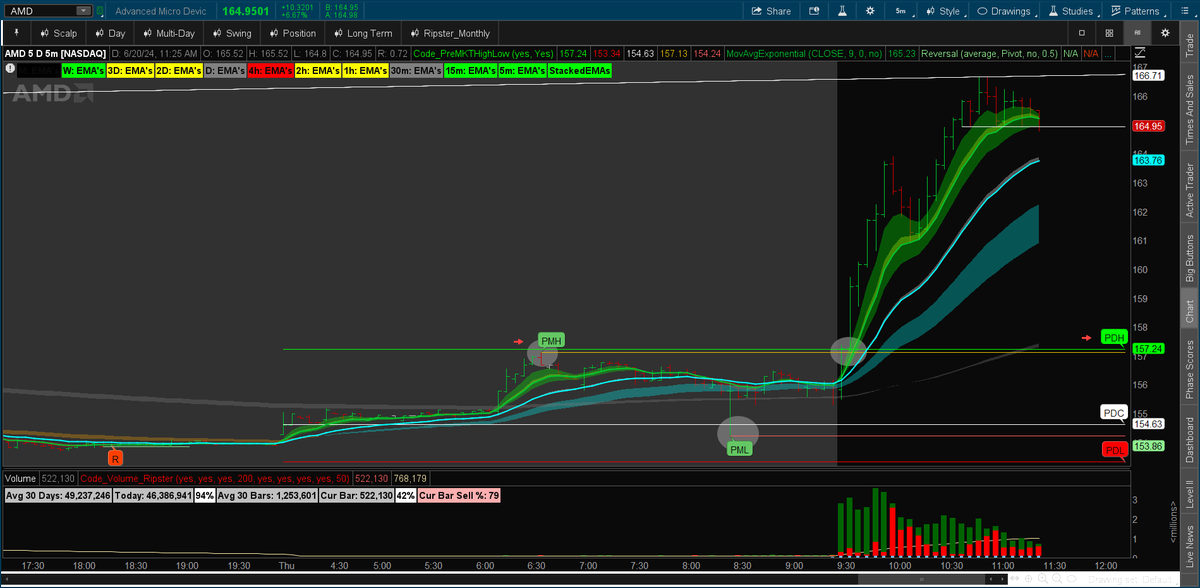Image resolution: width=1200 pixels, height=588 pixels.
Task: Click the cyan 163.76 price bubble
Action: click(1148, 160)
